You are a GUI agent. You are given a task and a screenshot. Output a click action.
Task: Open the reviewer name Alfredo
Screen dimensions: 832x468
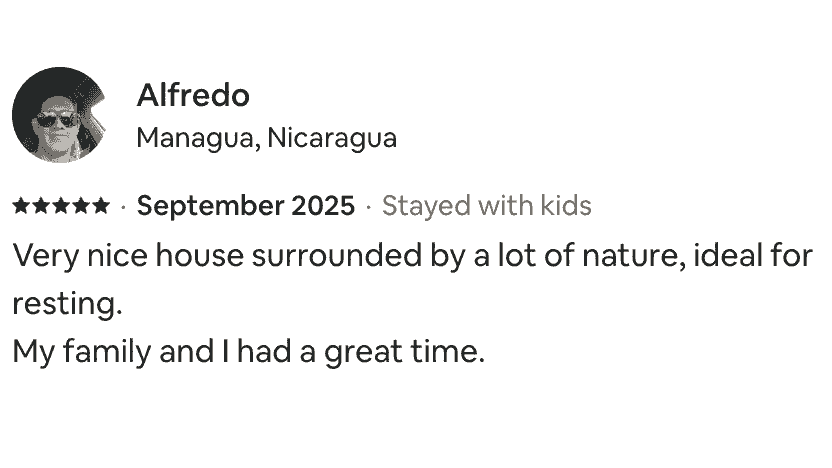tap(192, 96)
